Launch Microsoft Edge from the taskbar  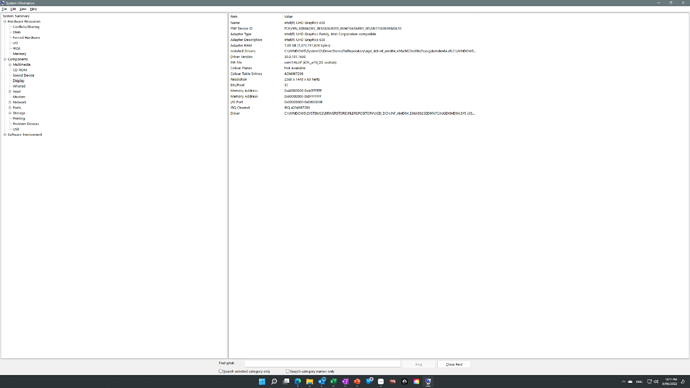[298, 381]
